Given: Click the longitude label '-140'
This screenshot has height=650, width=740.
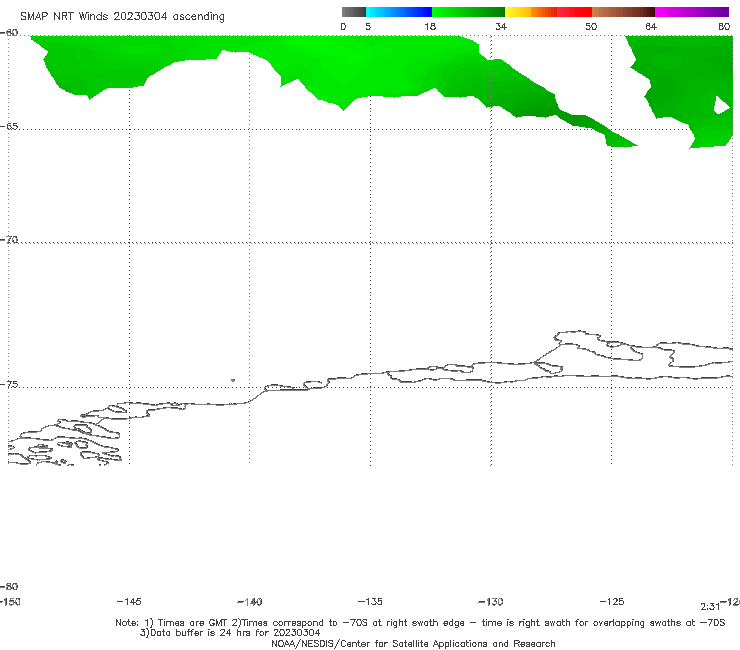Looking at the screenshot, I should click(250, 601).
